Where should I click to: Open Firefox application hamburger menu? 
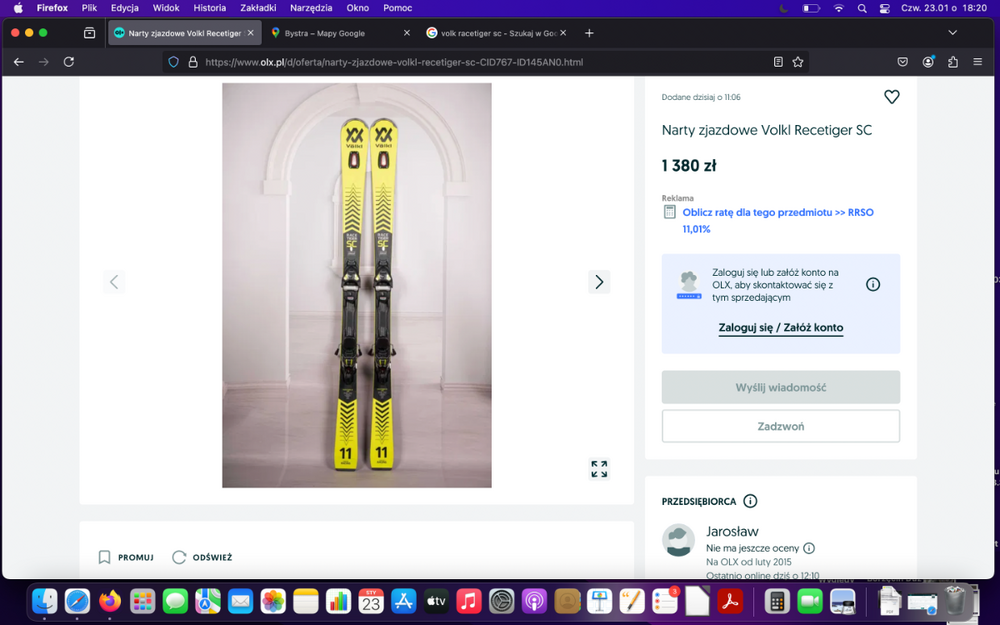point(978,62)
